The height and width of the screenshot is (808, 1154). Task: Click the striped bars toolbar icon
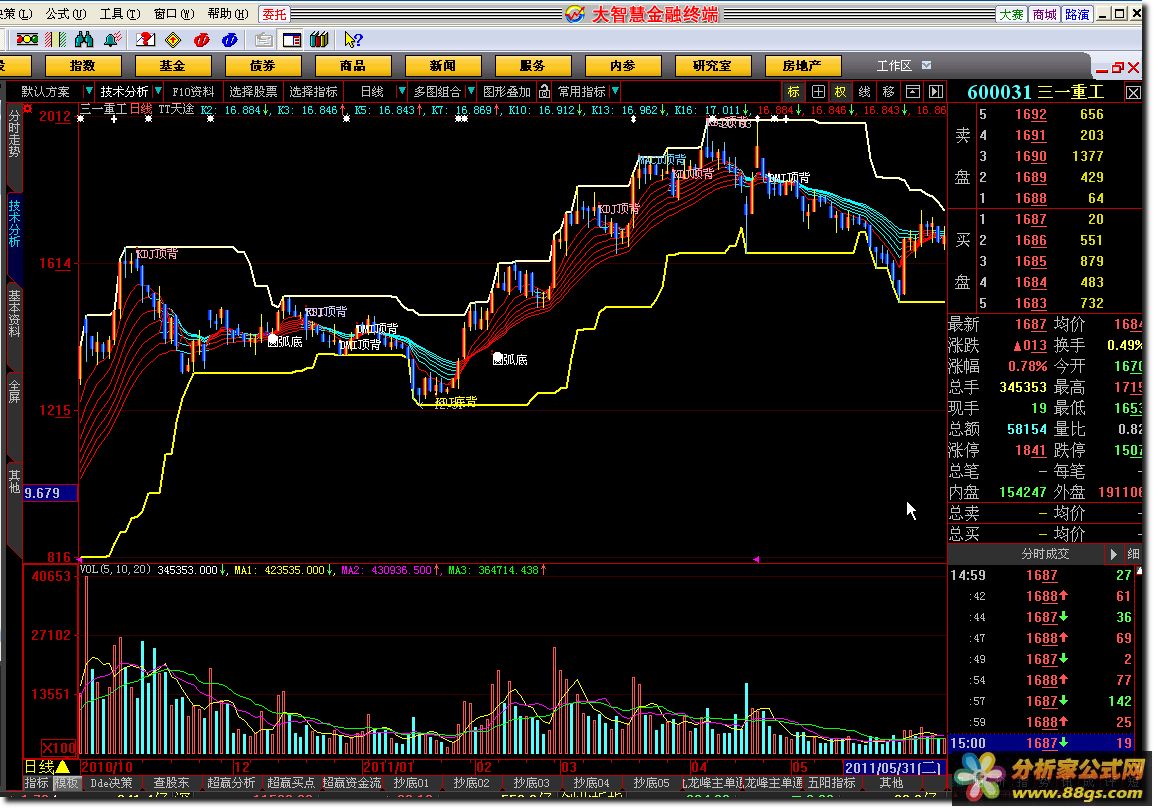point(56,39)
